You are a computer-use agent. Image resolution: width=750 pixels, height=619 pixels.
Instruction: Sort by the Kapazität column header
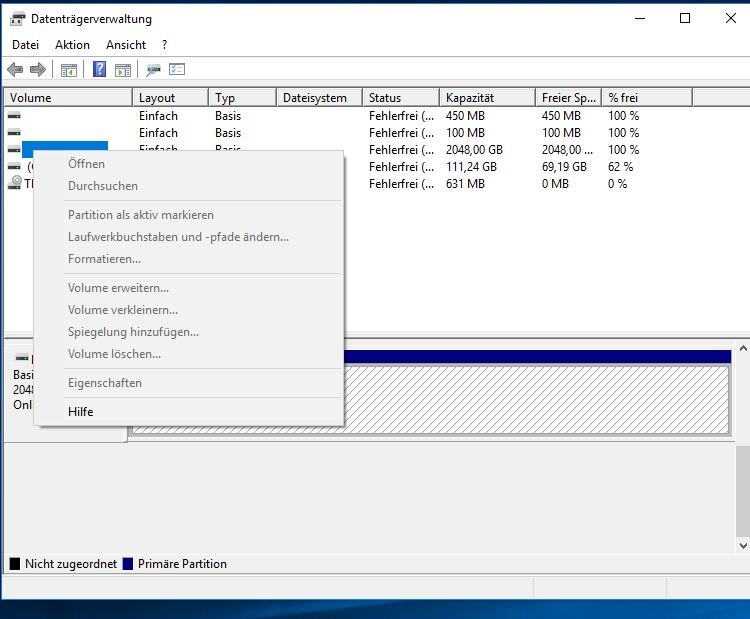click(487, 98)
